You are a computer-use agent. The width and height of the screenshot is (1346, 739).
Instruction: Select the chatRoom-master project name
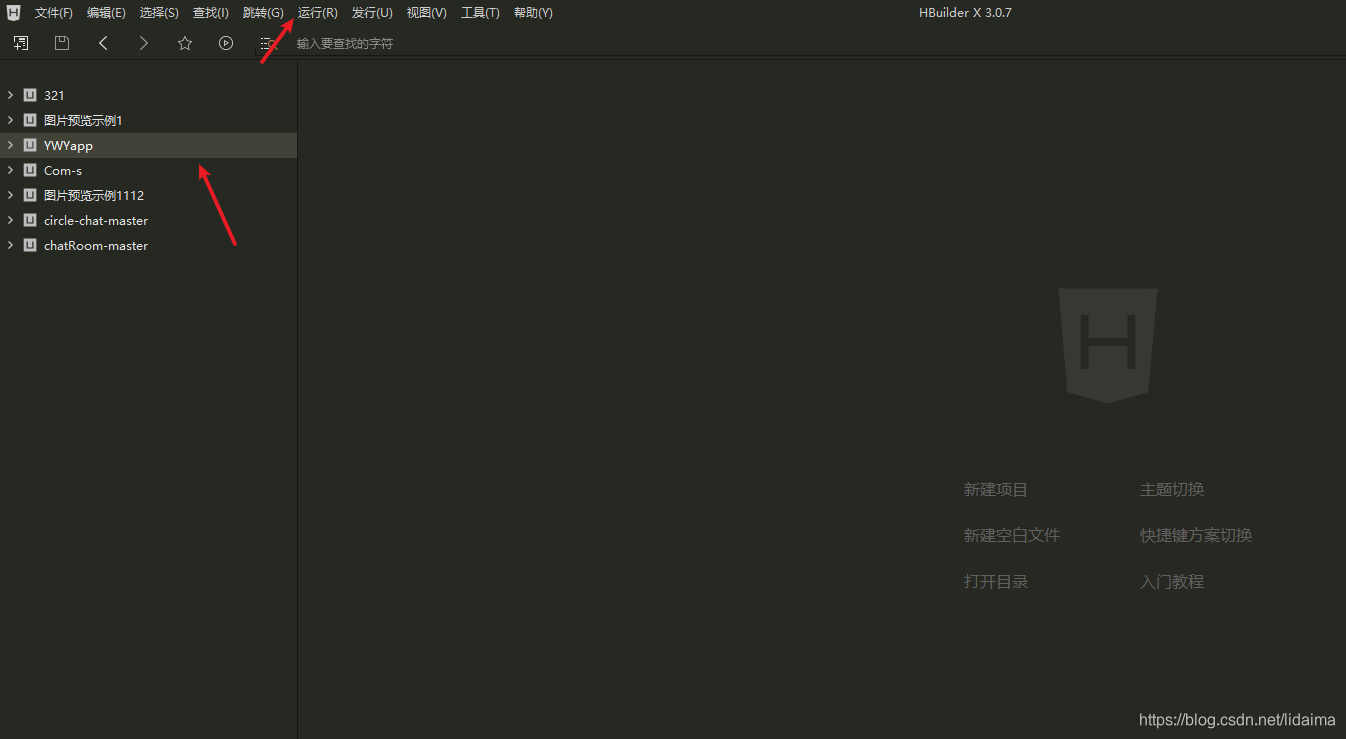96,245
